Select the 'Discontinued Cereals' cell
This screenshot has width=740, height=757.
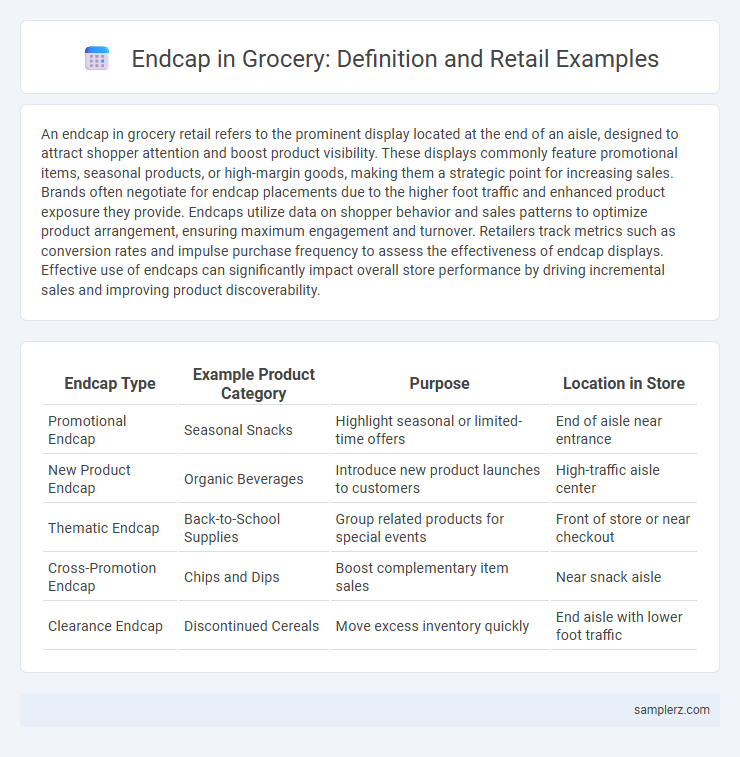click(x=253, y=626)
